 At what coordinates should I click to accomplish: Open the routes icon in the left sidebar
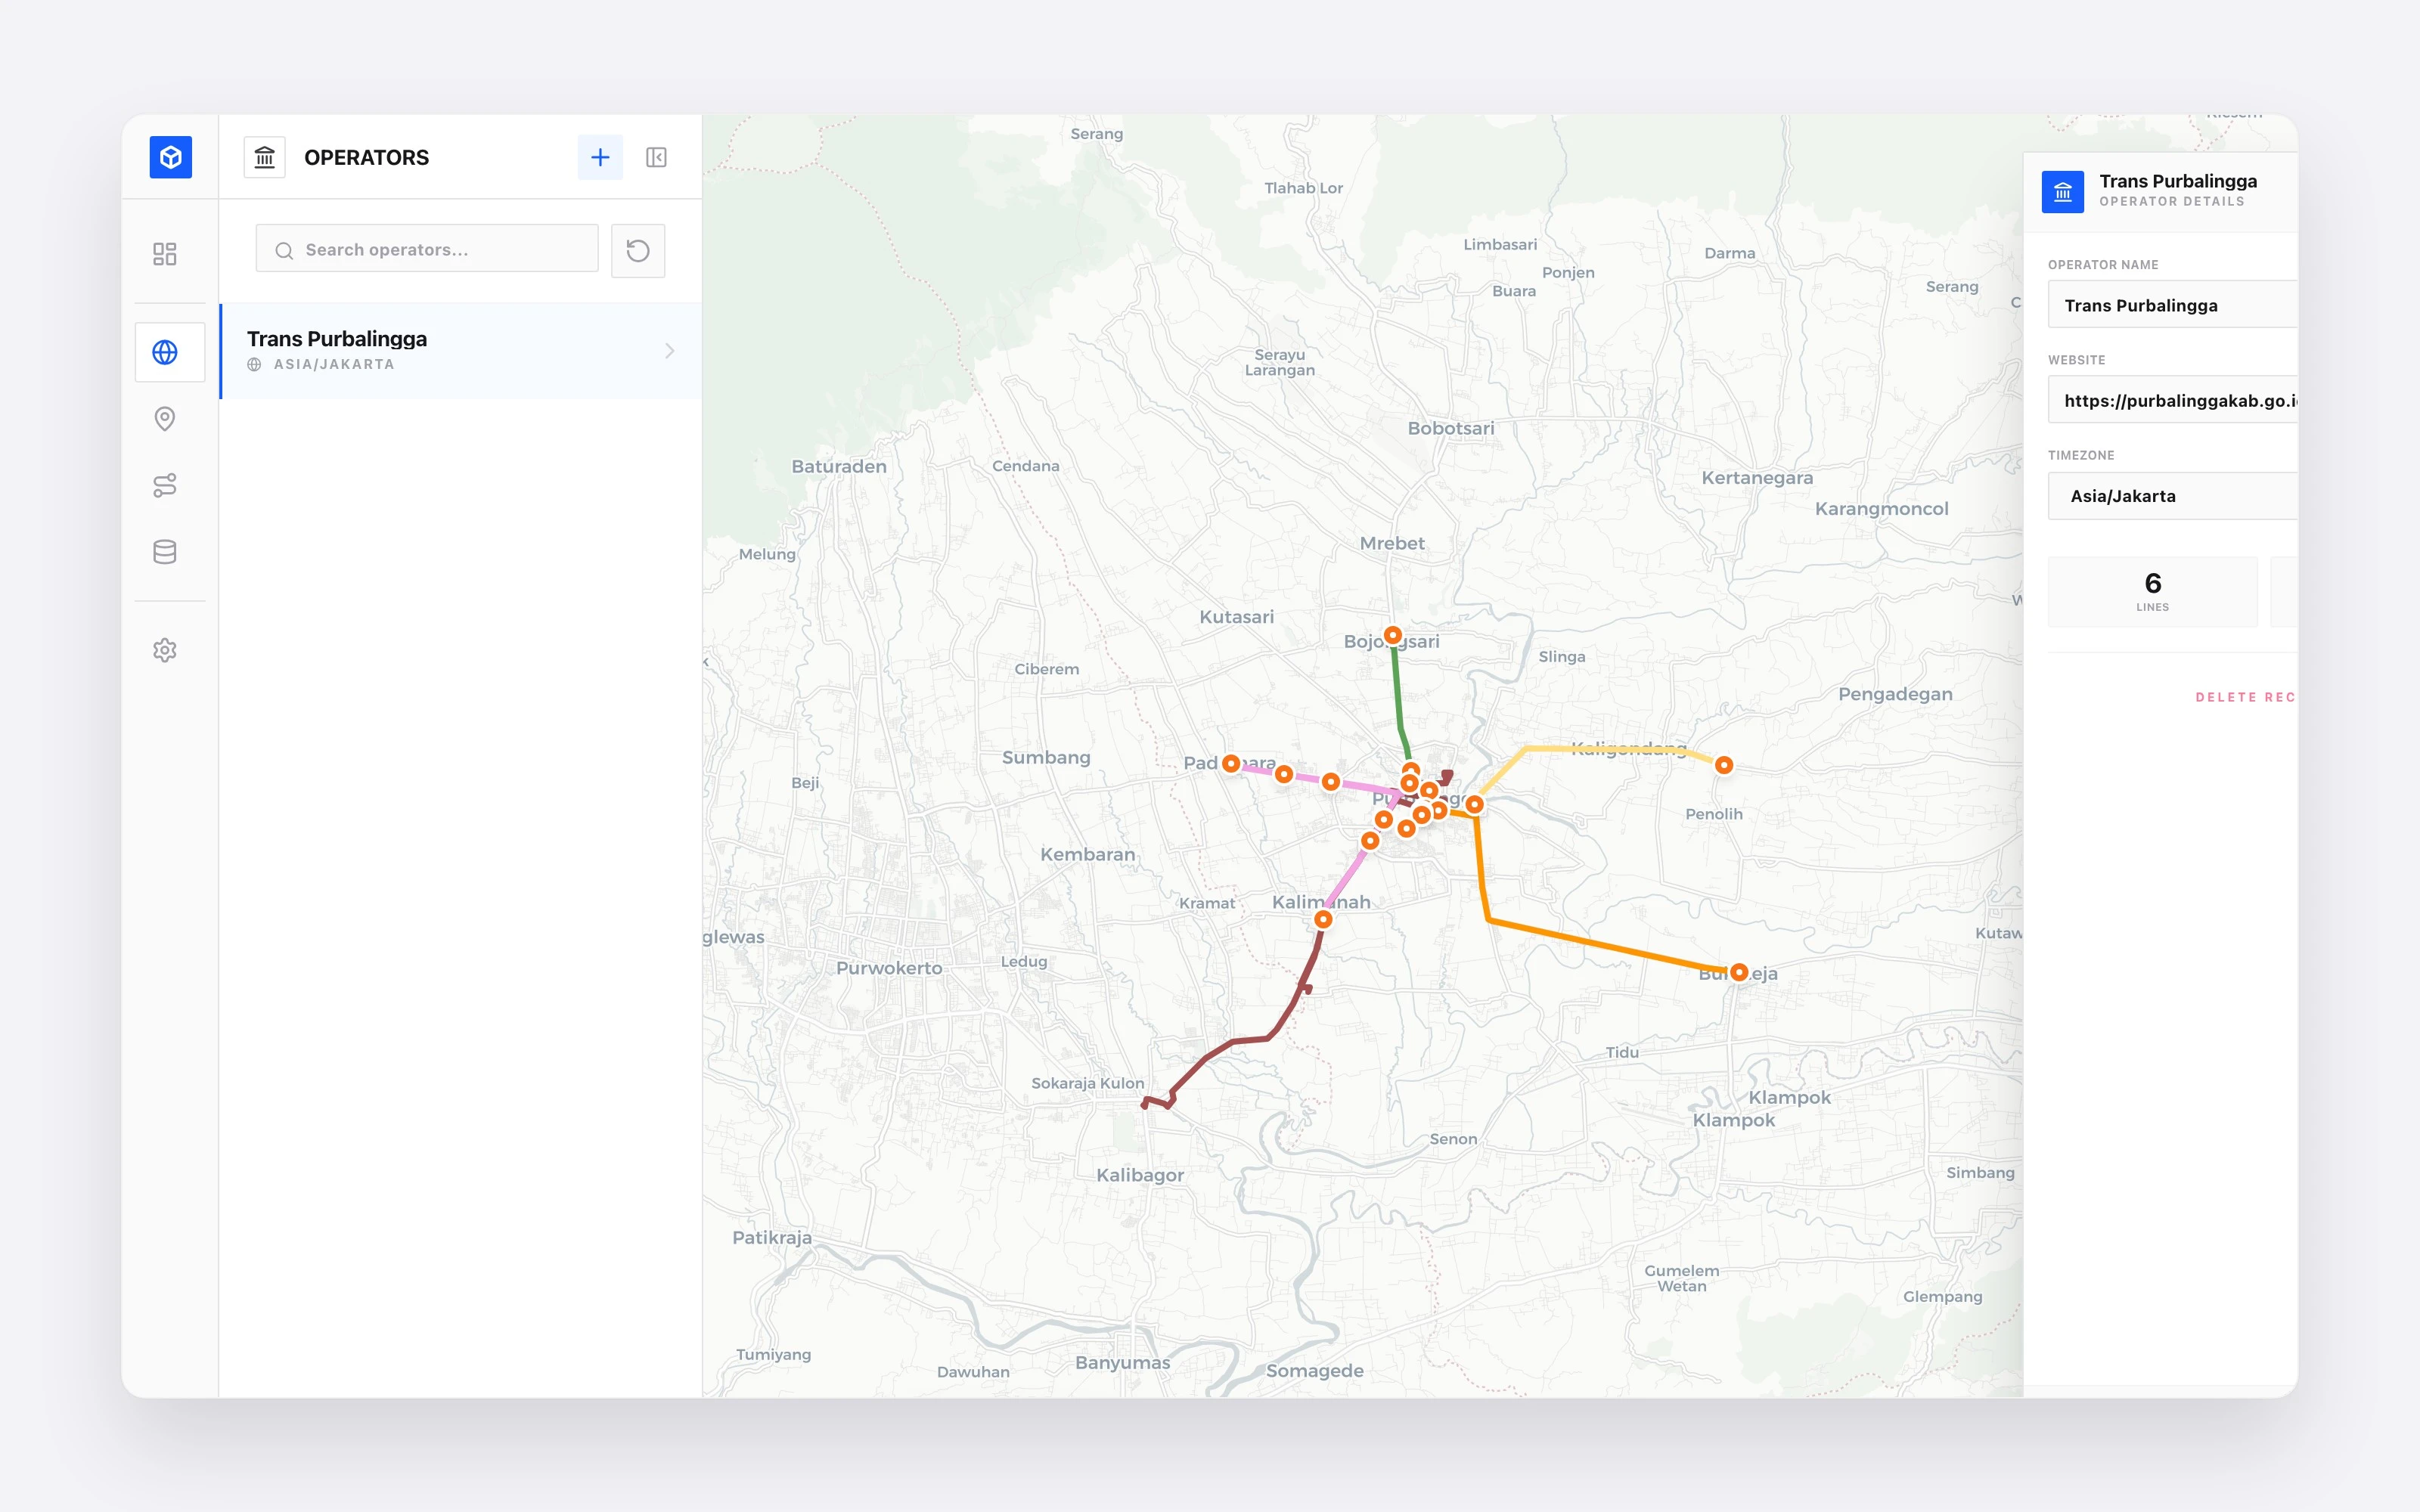click(165, 485)
